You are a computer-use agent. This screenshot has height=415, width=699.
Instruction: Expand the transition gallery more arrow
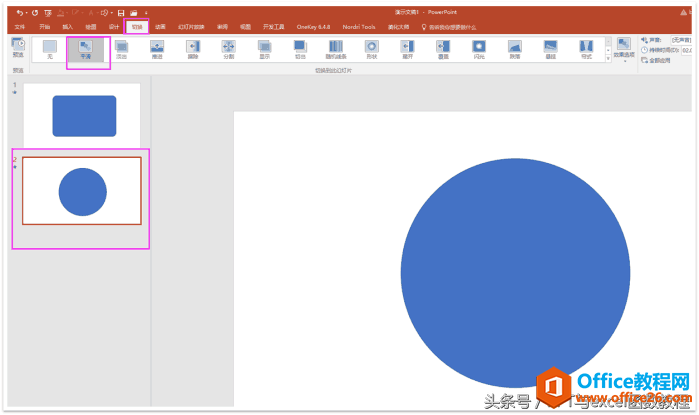tap(606, 59)
